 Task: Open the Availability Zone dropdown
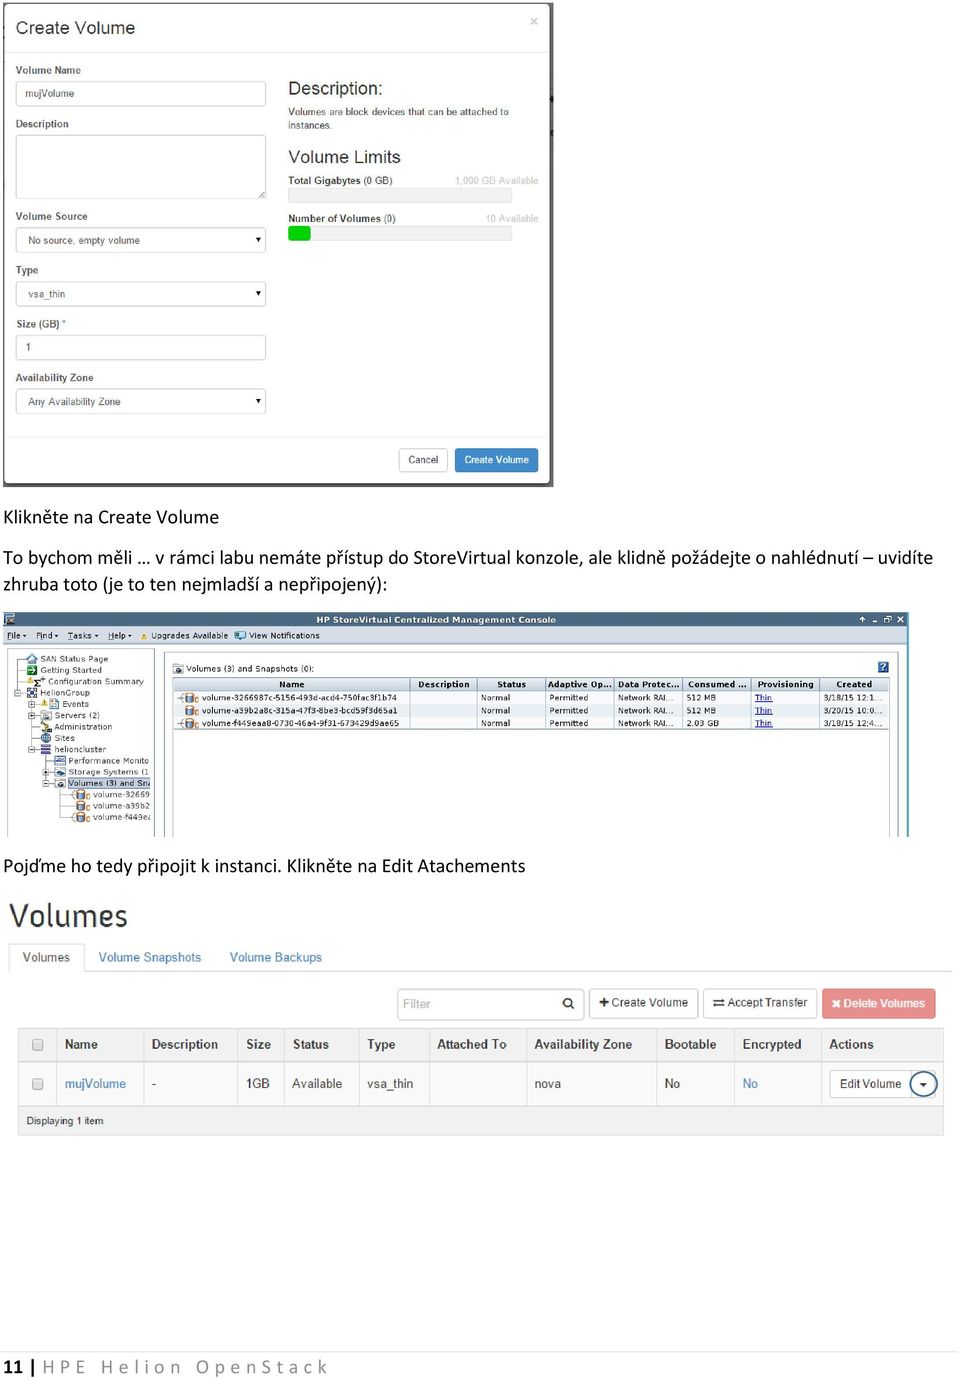click(x=141, y=401)
